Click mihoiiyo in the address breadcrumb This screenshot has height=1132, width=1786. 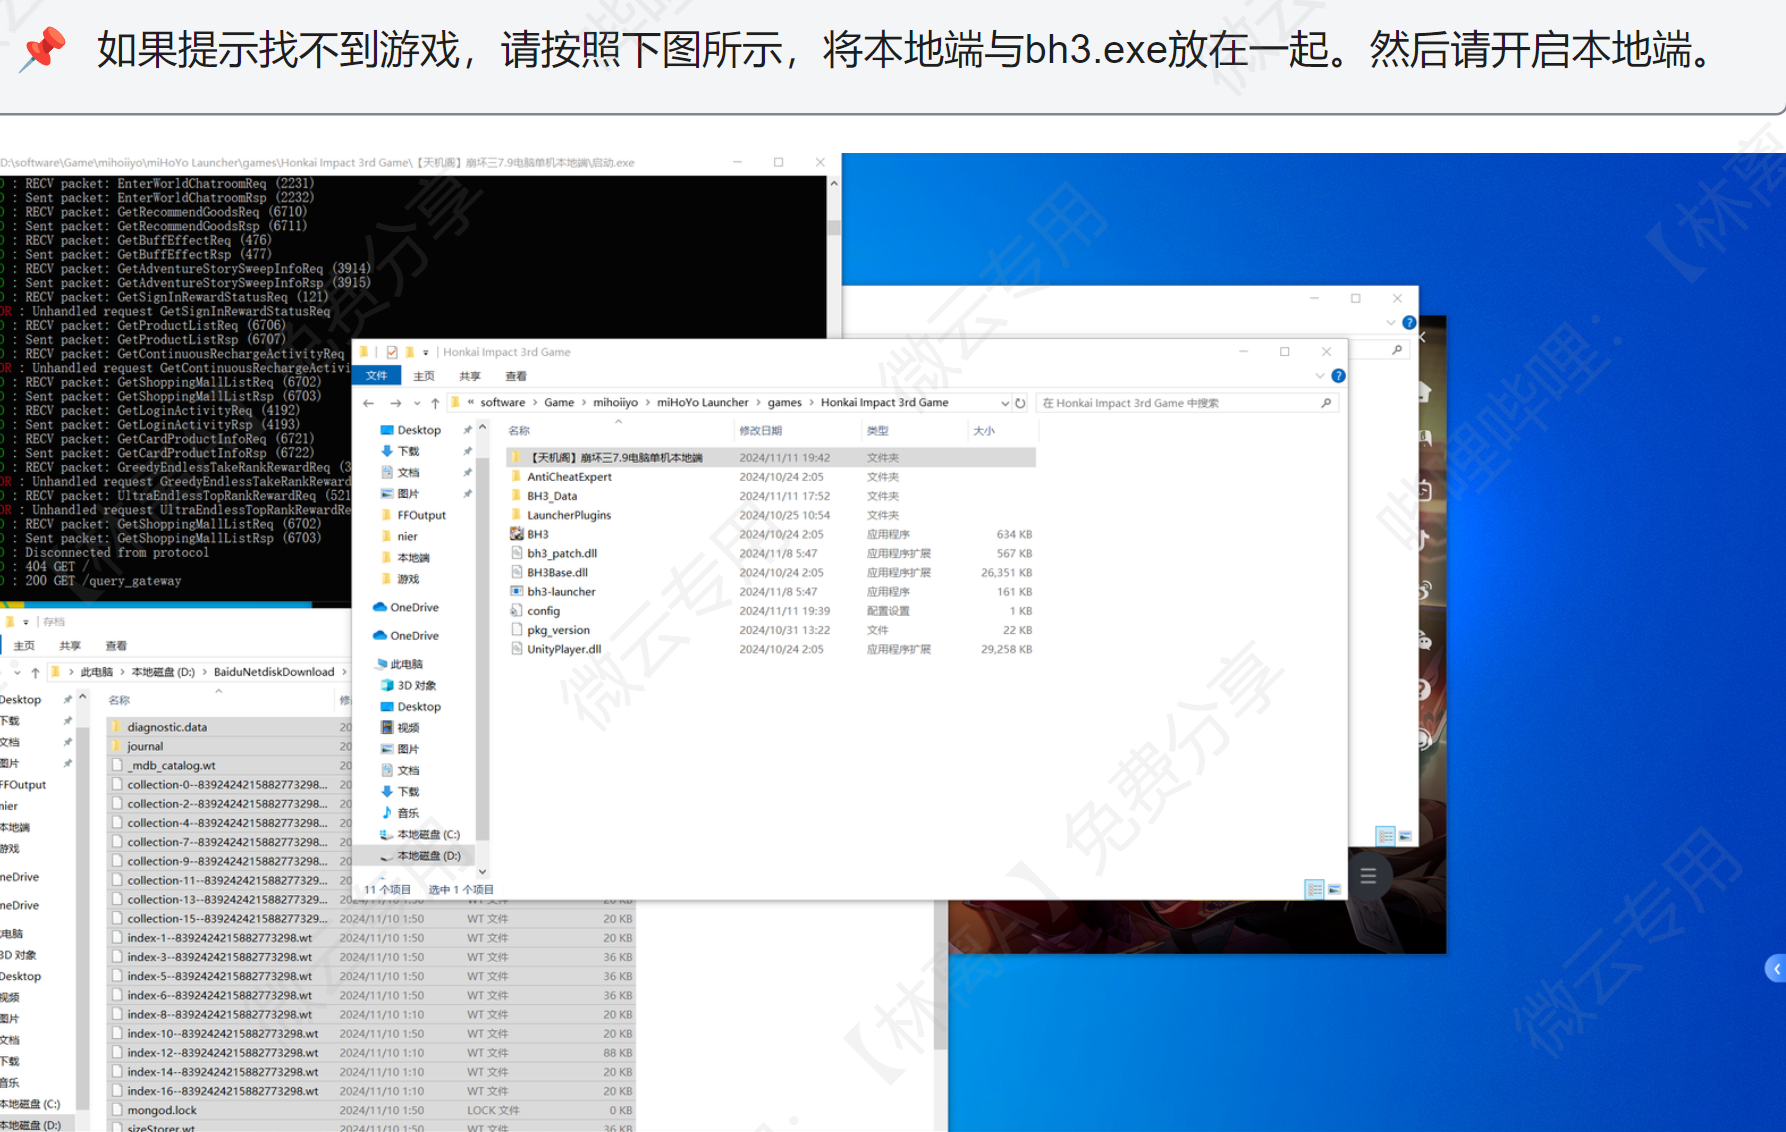[x=615, y=403]
